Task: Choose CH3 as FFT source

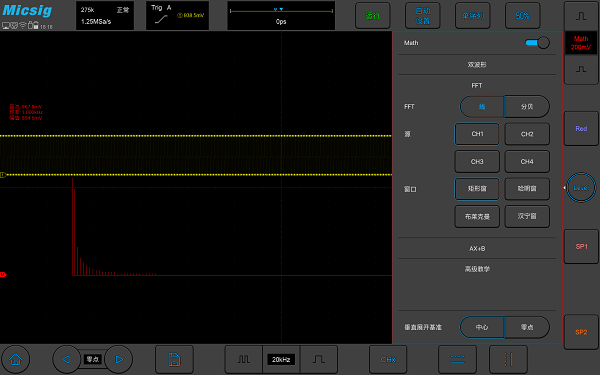Action: click(x=477, y=161)
